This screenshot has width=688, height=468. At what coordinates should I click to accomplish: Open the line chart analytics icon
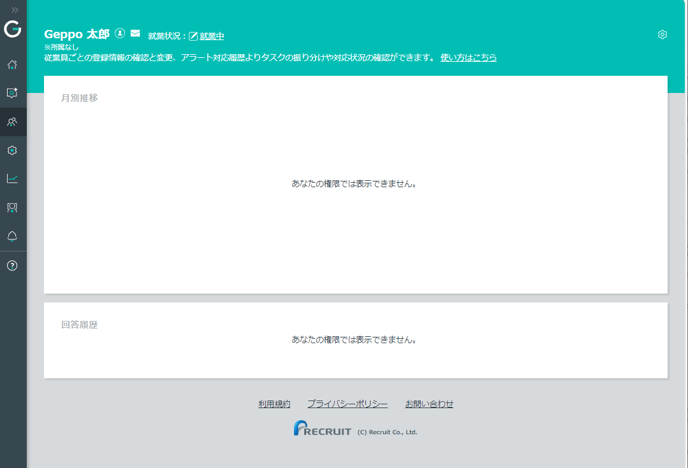click(12, 179)
